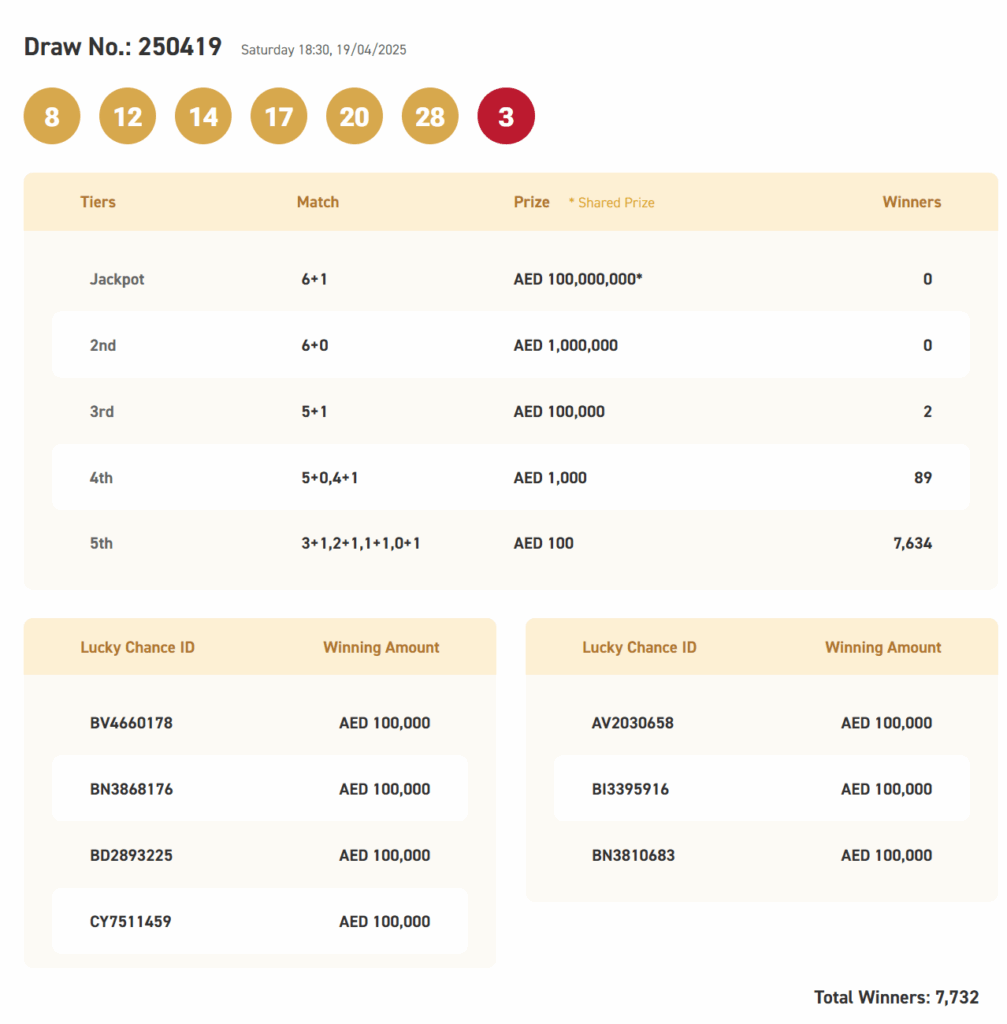Click the Tiers column header
This screenshot has width=1007, height=1024.
pyautogui.click(x=98, y=202)
